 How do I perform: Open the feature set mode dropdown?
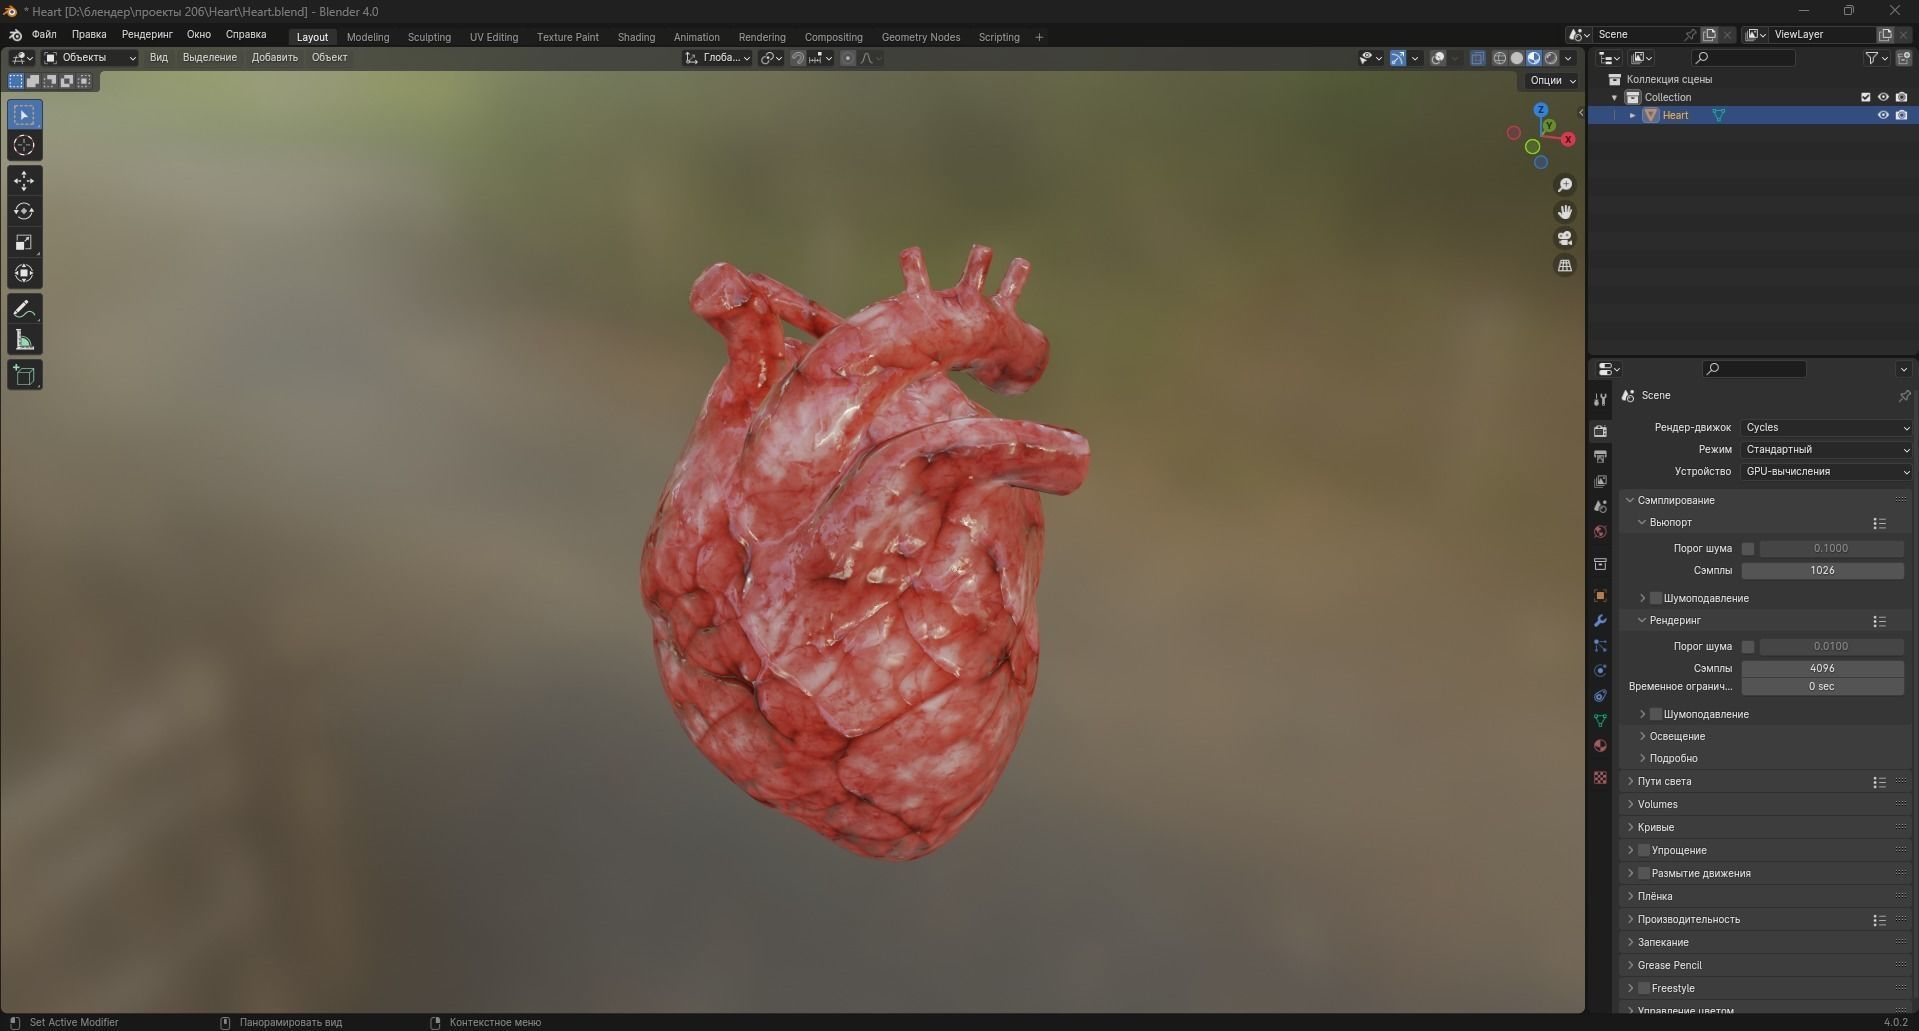click(x=1827, y=449)
